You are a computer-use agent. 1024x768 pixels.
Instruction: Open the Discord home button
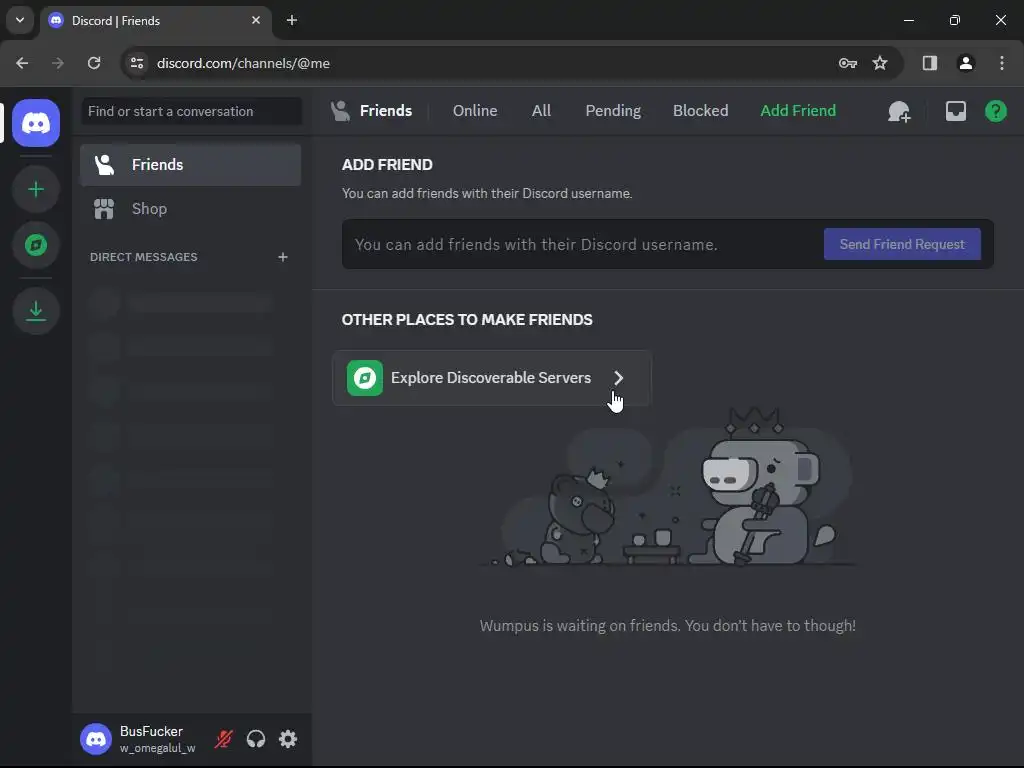point(36,123)
